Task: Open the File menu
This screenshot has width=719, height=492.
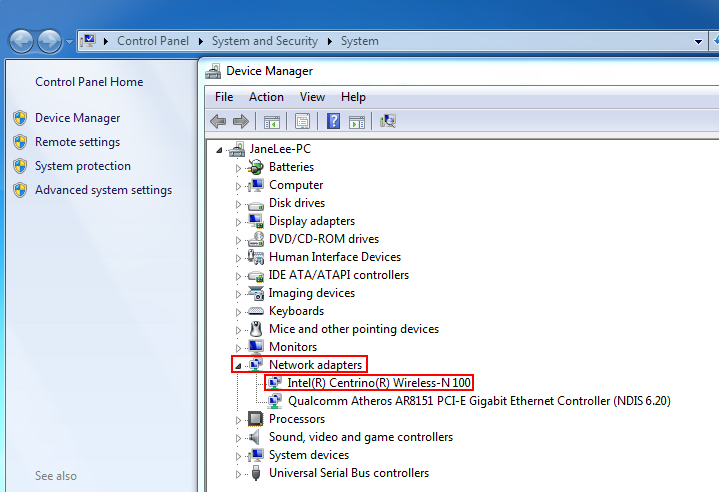Action: point(224,97)
